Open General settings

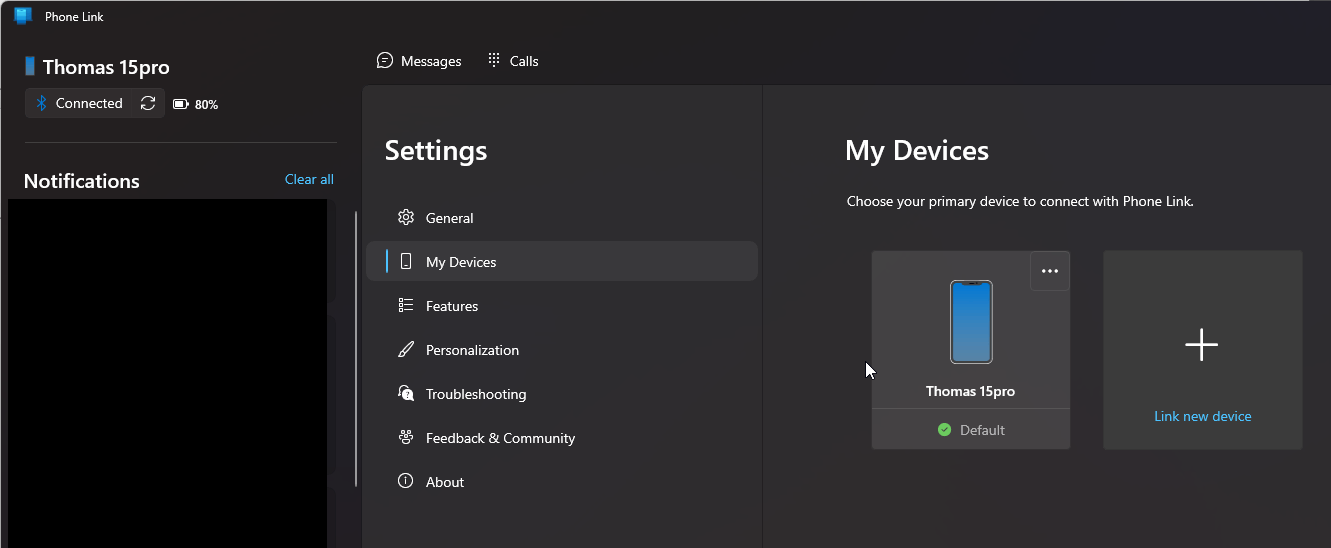click(x=562, y=218)
